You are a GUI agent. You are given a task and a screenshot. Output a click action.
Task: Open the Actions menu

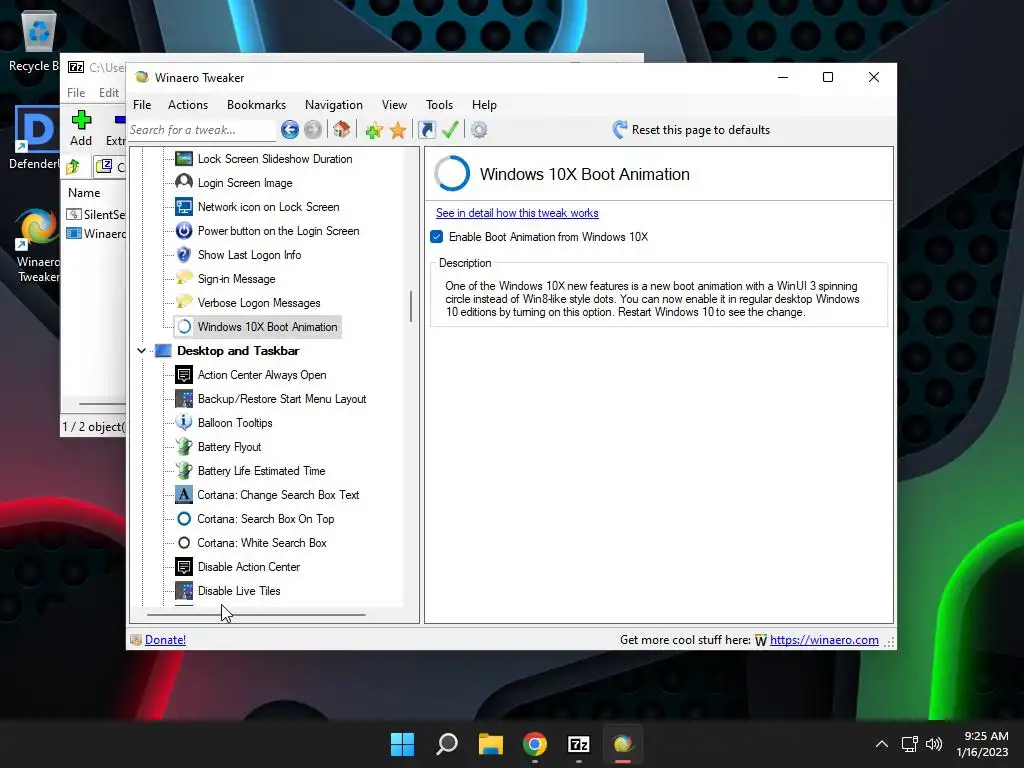pos(188,105)
